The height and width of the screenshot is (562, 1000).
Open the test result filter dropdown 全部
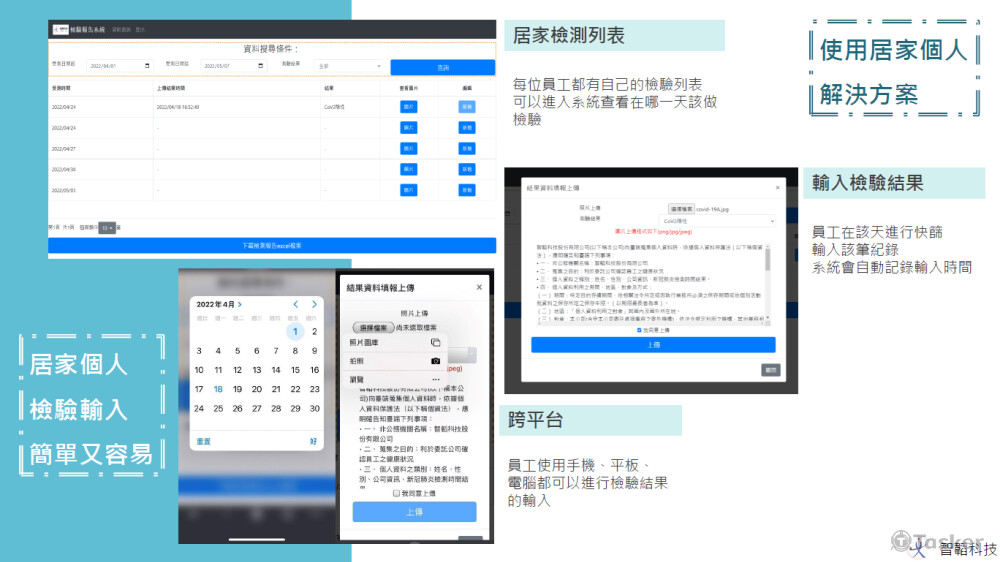(x=349, y=66)
